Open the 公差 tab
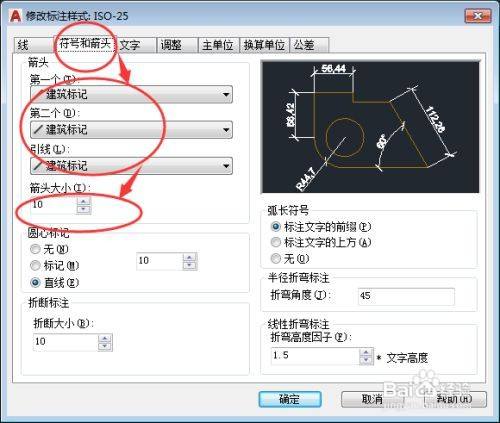The image size is (500, 423). tap(309, 45)
